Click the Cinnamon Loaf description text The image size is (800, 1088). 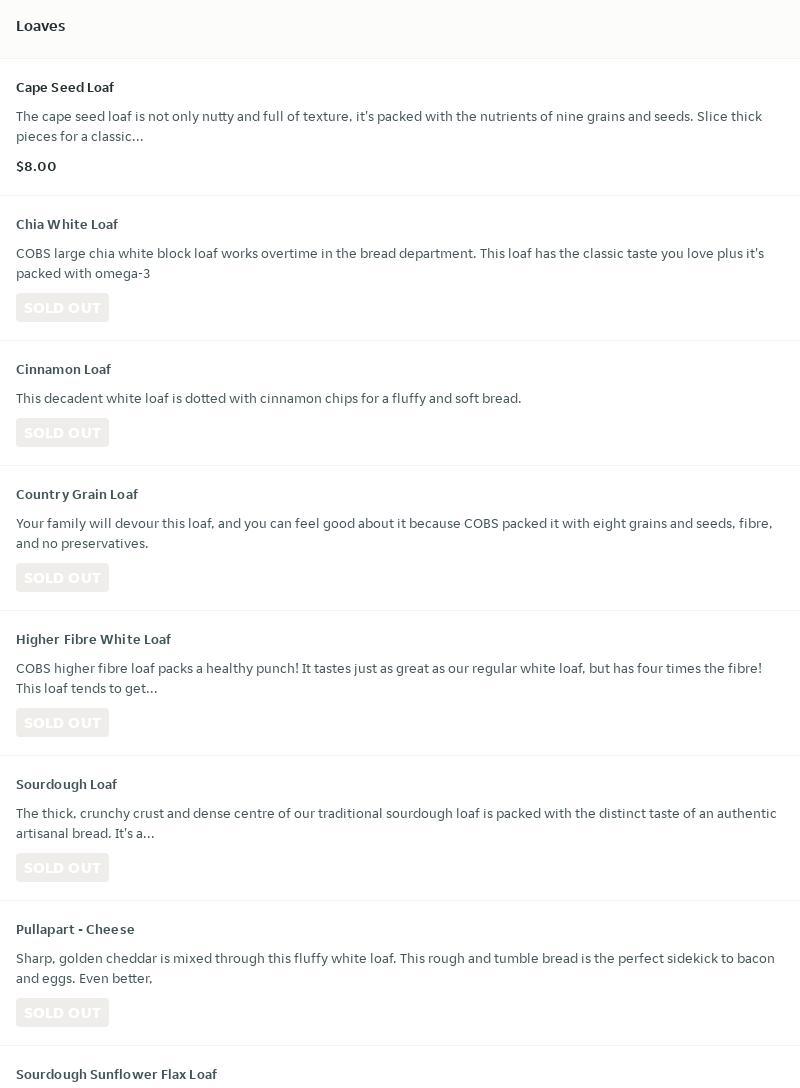[268, 399]
